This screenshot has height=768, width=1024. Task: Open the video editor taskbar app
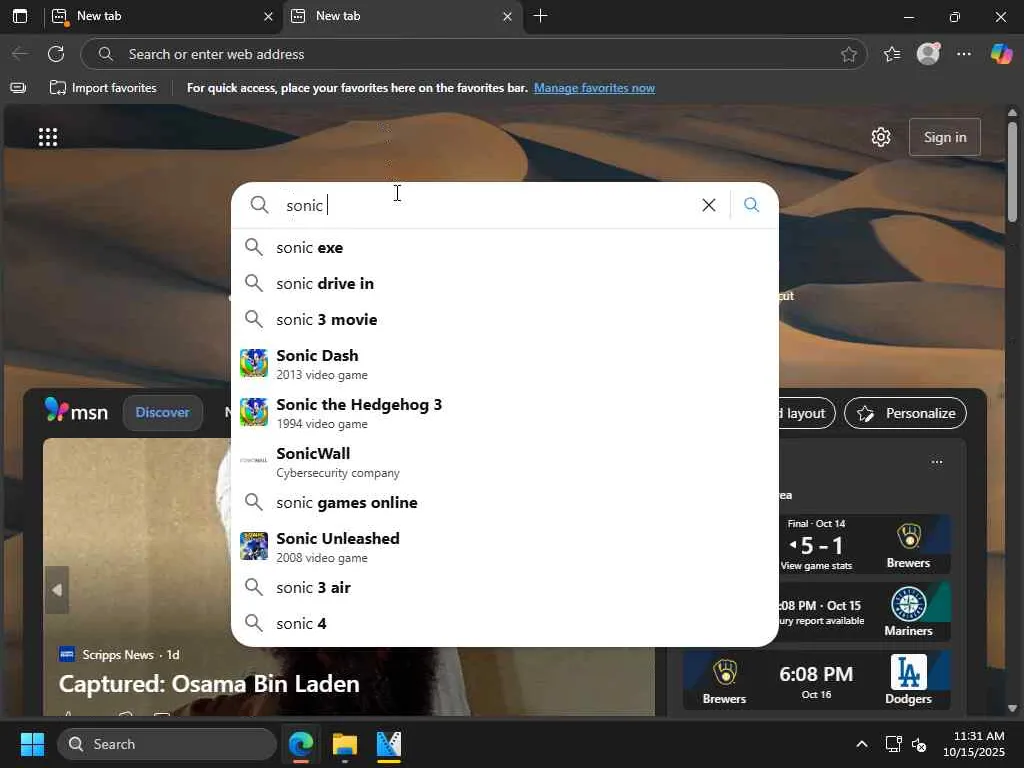(x=389, y=744)
